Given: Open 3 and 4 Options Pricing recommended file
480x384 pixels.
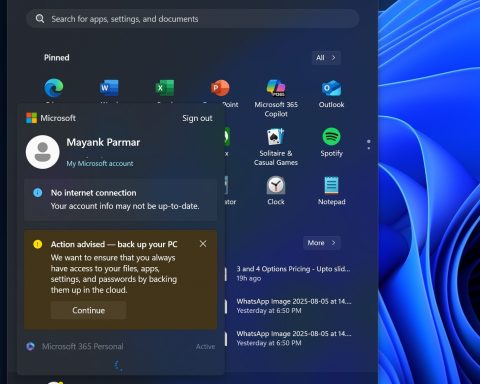Looking at the screenshot, I should (x=289, y=273).
